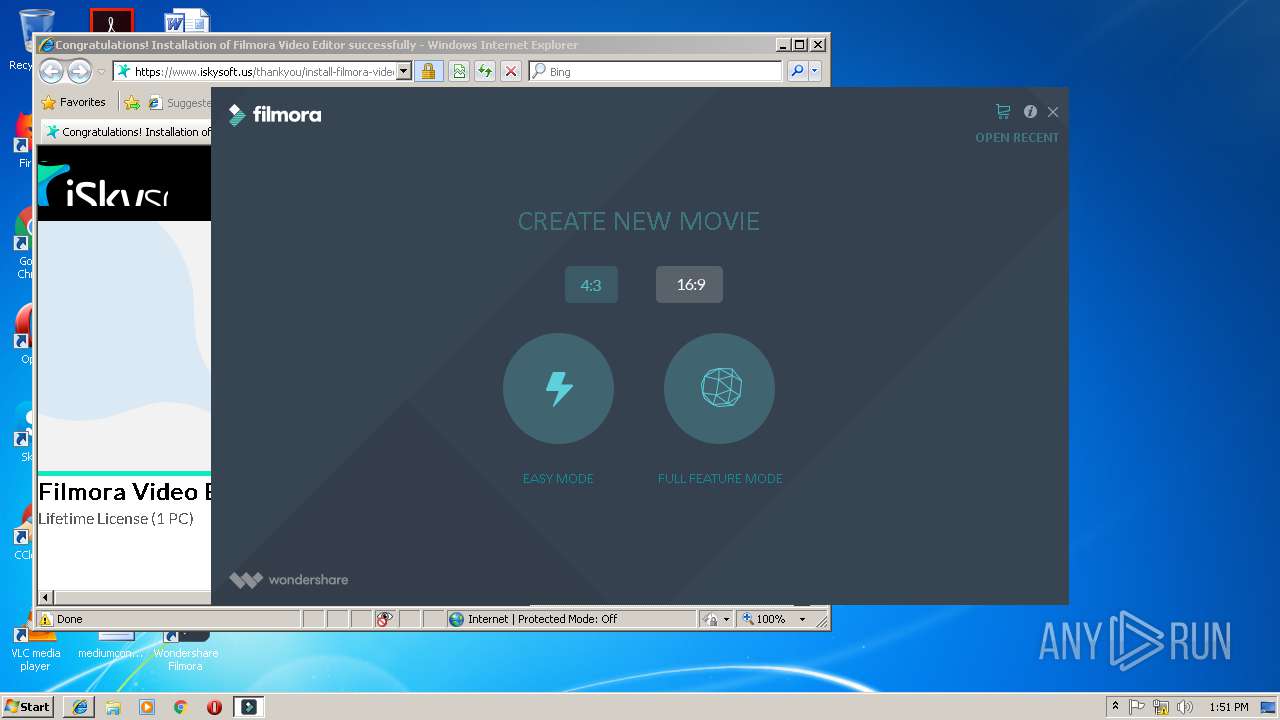Toggle IE compatibility view icon
The image size is (1280, 720).
[x=458, y=71]
